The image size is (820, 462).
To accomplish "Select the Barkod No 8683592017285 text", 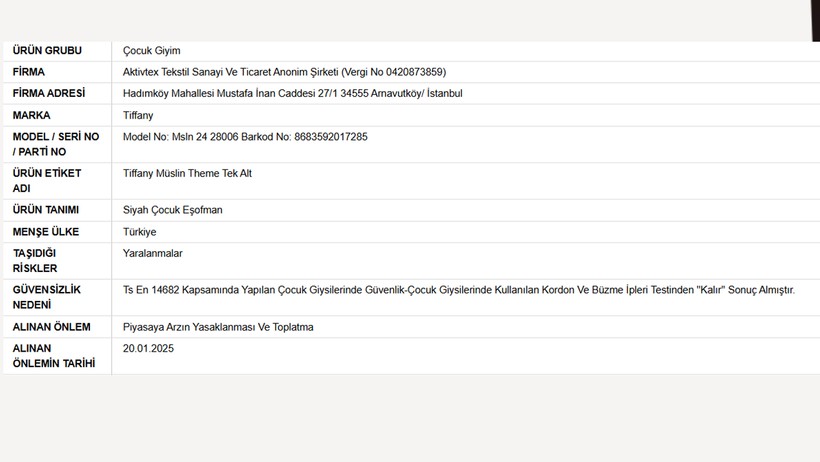I will pos(304,137).
